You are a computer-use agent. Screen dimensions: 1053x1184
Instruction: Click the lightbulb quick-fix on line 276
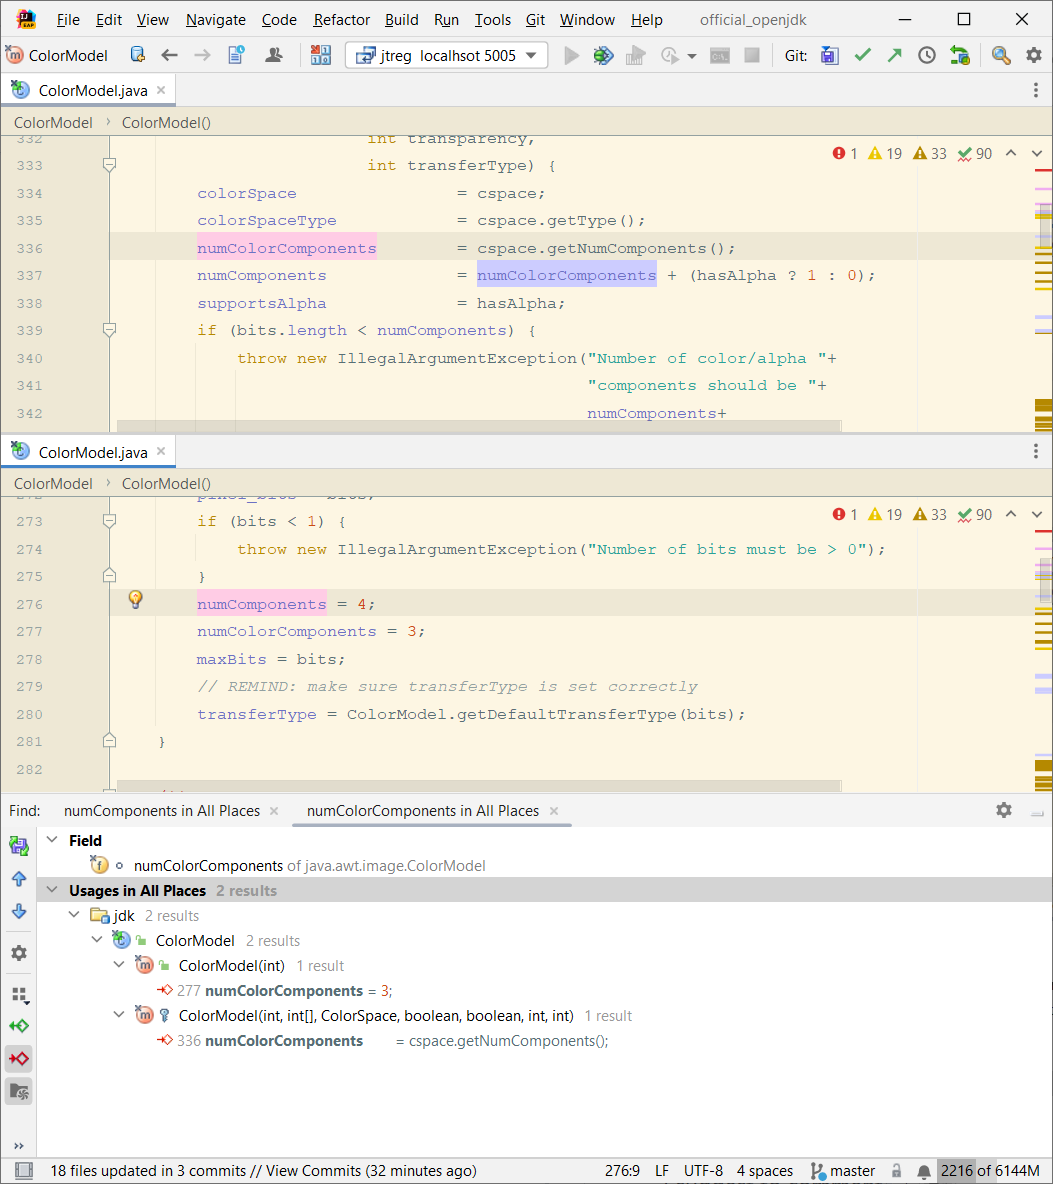coord(135,600)
